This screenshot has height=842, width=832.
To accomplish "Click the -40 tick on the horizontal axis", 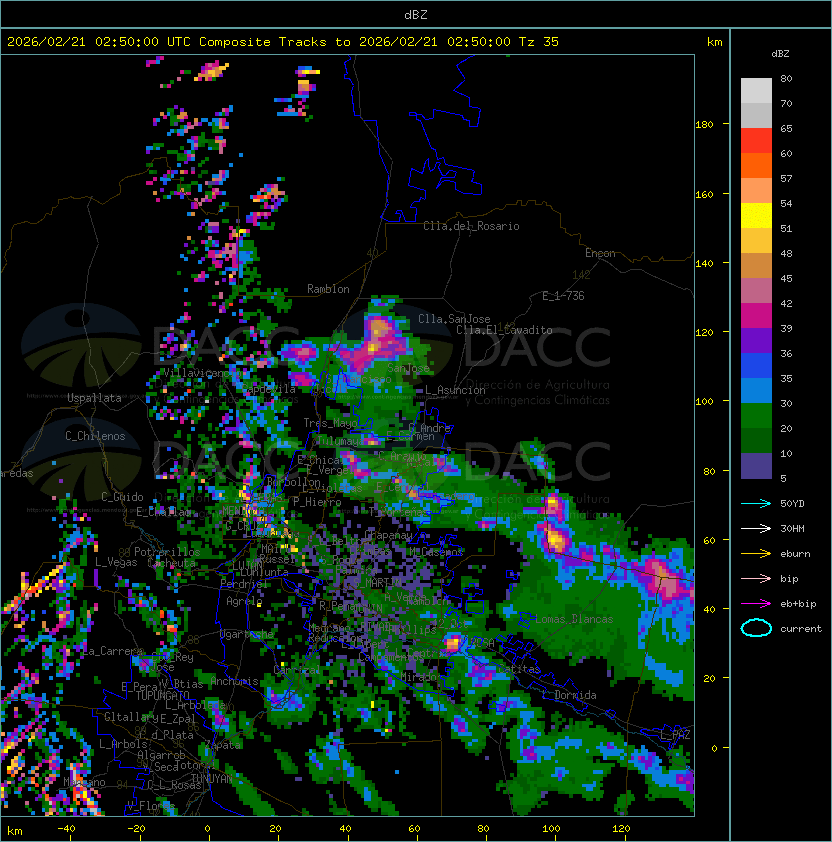I will point(66,829).
